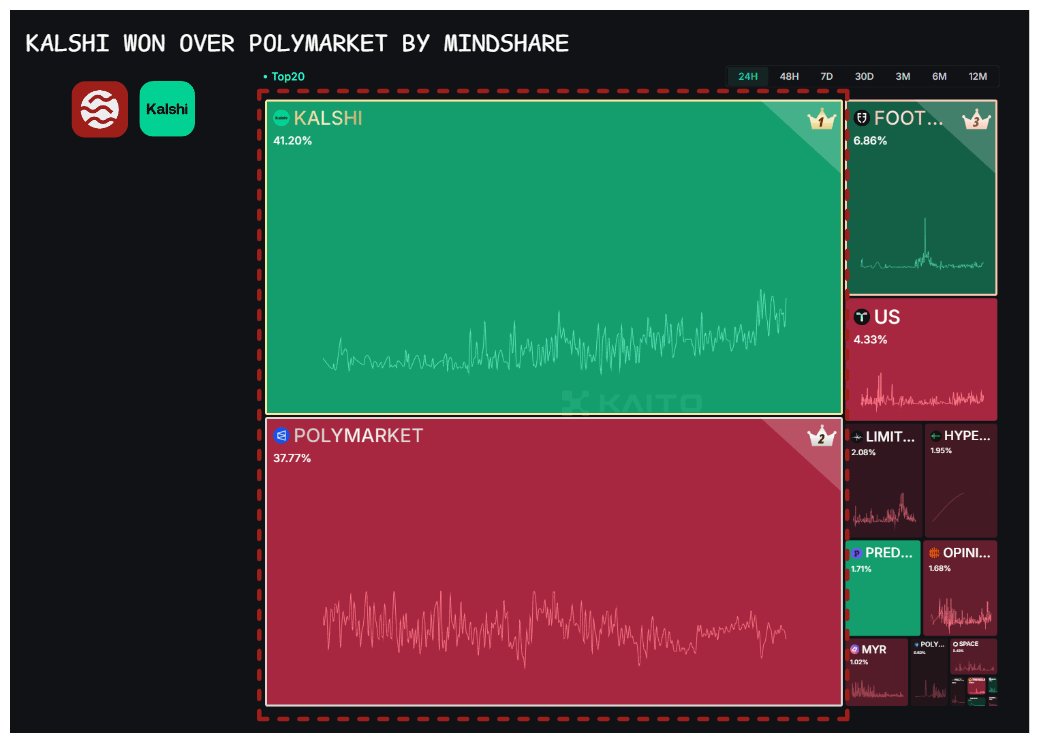Click the 2.08% mindshare value
The width and height of the screenshot is (1039, 743).
[863, 452]
